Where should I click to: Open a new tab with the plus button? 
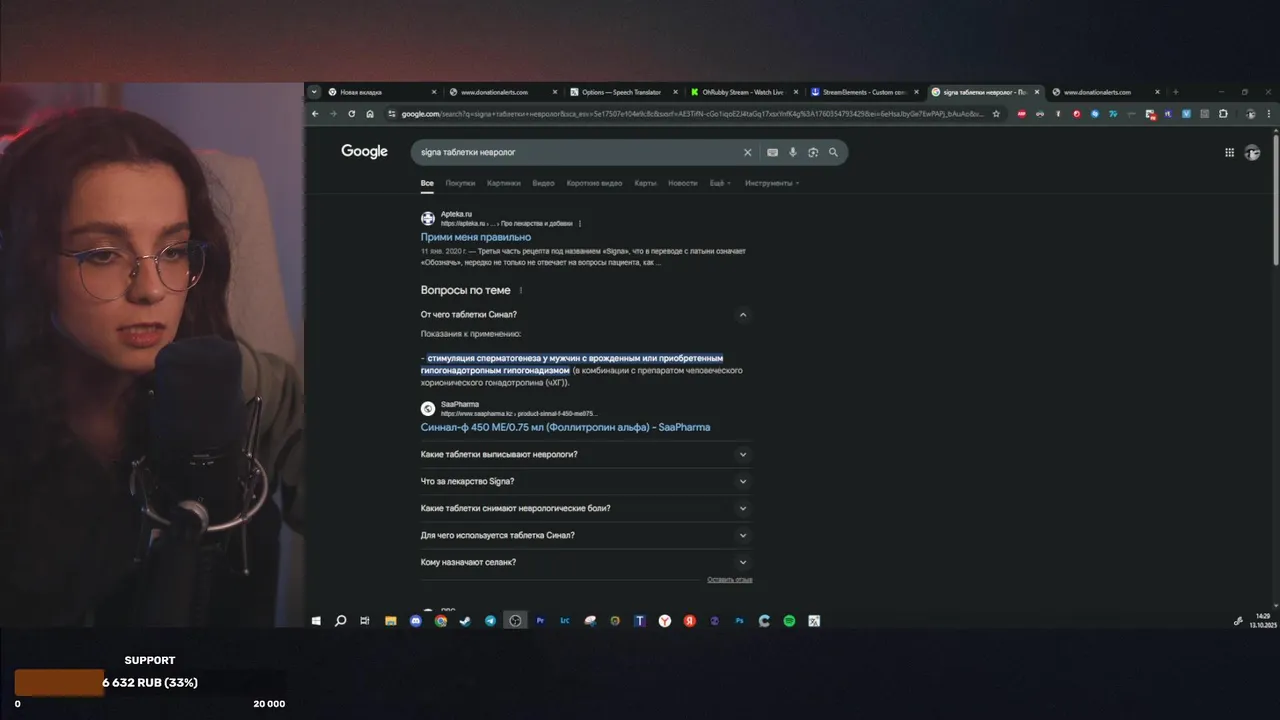1175,92
